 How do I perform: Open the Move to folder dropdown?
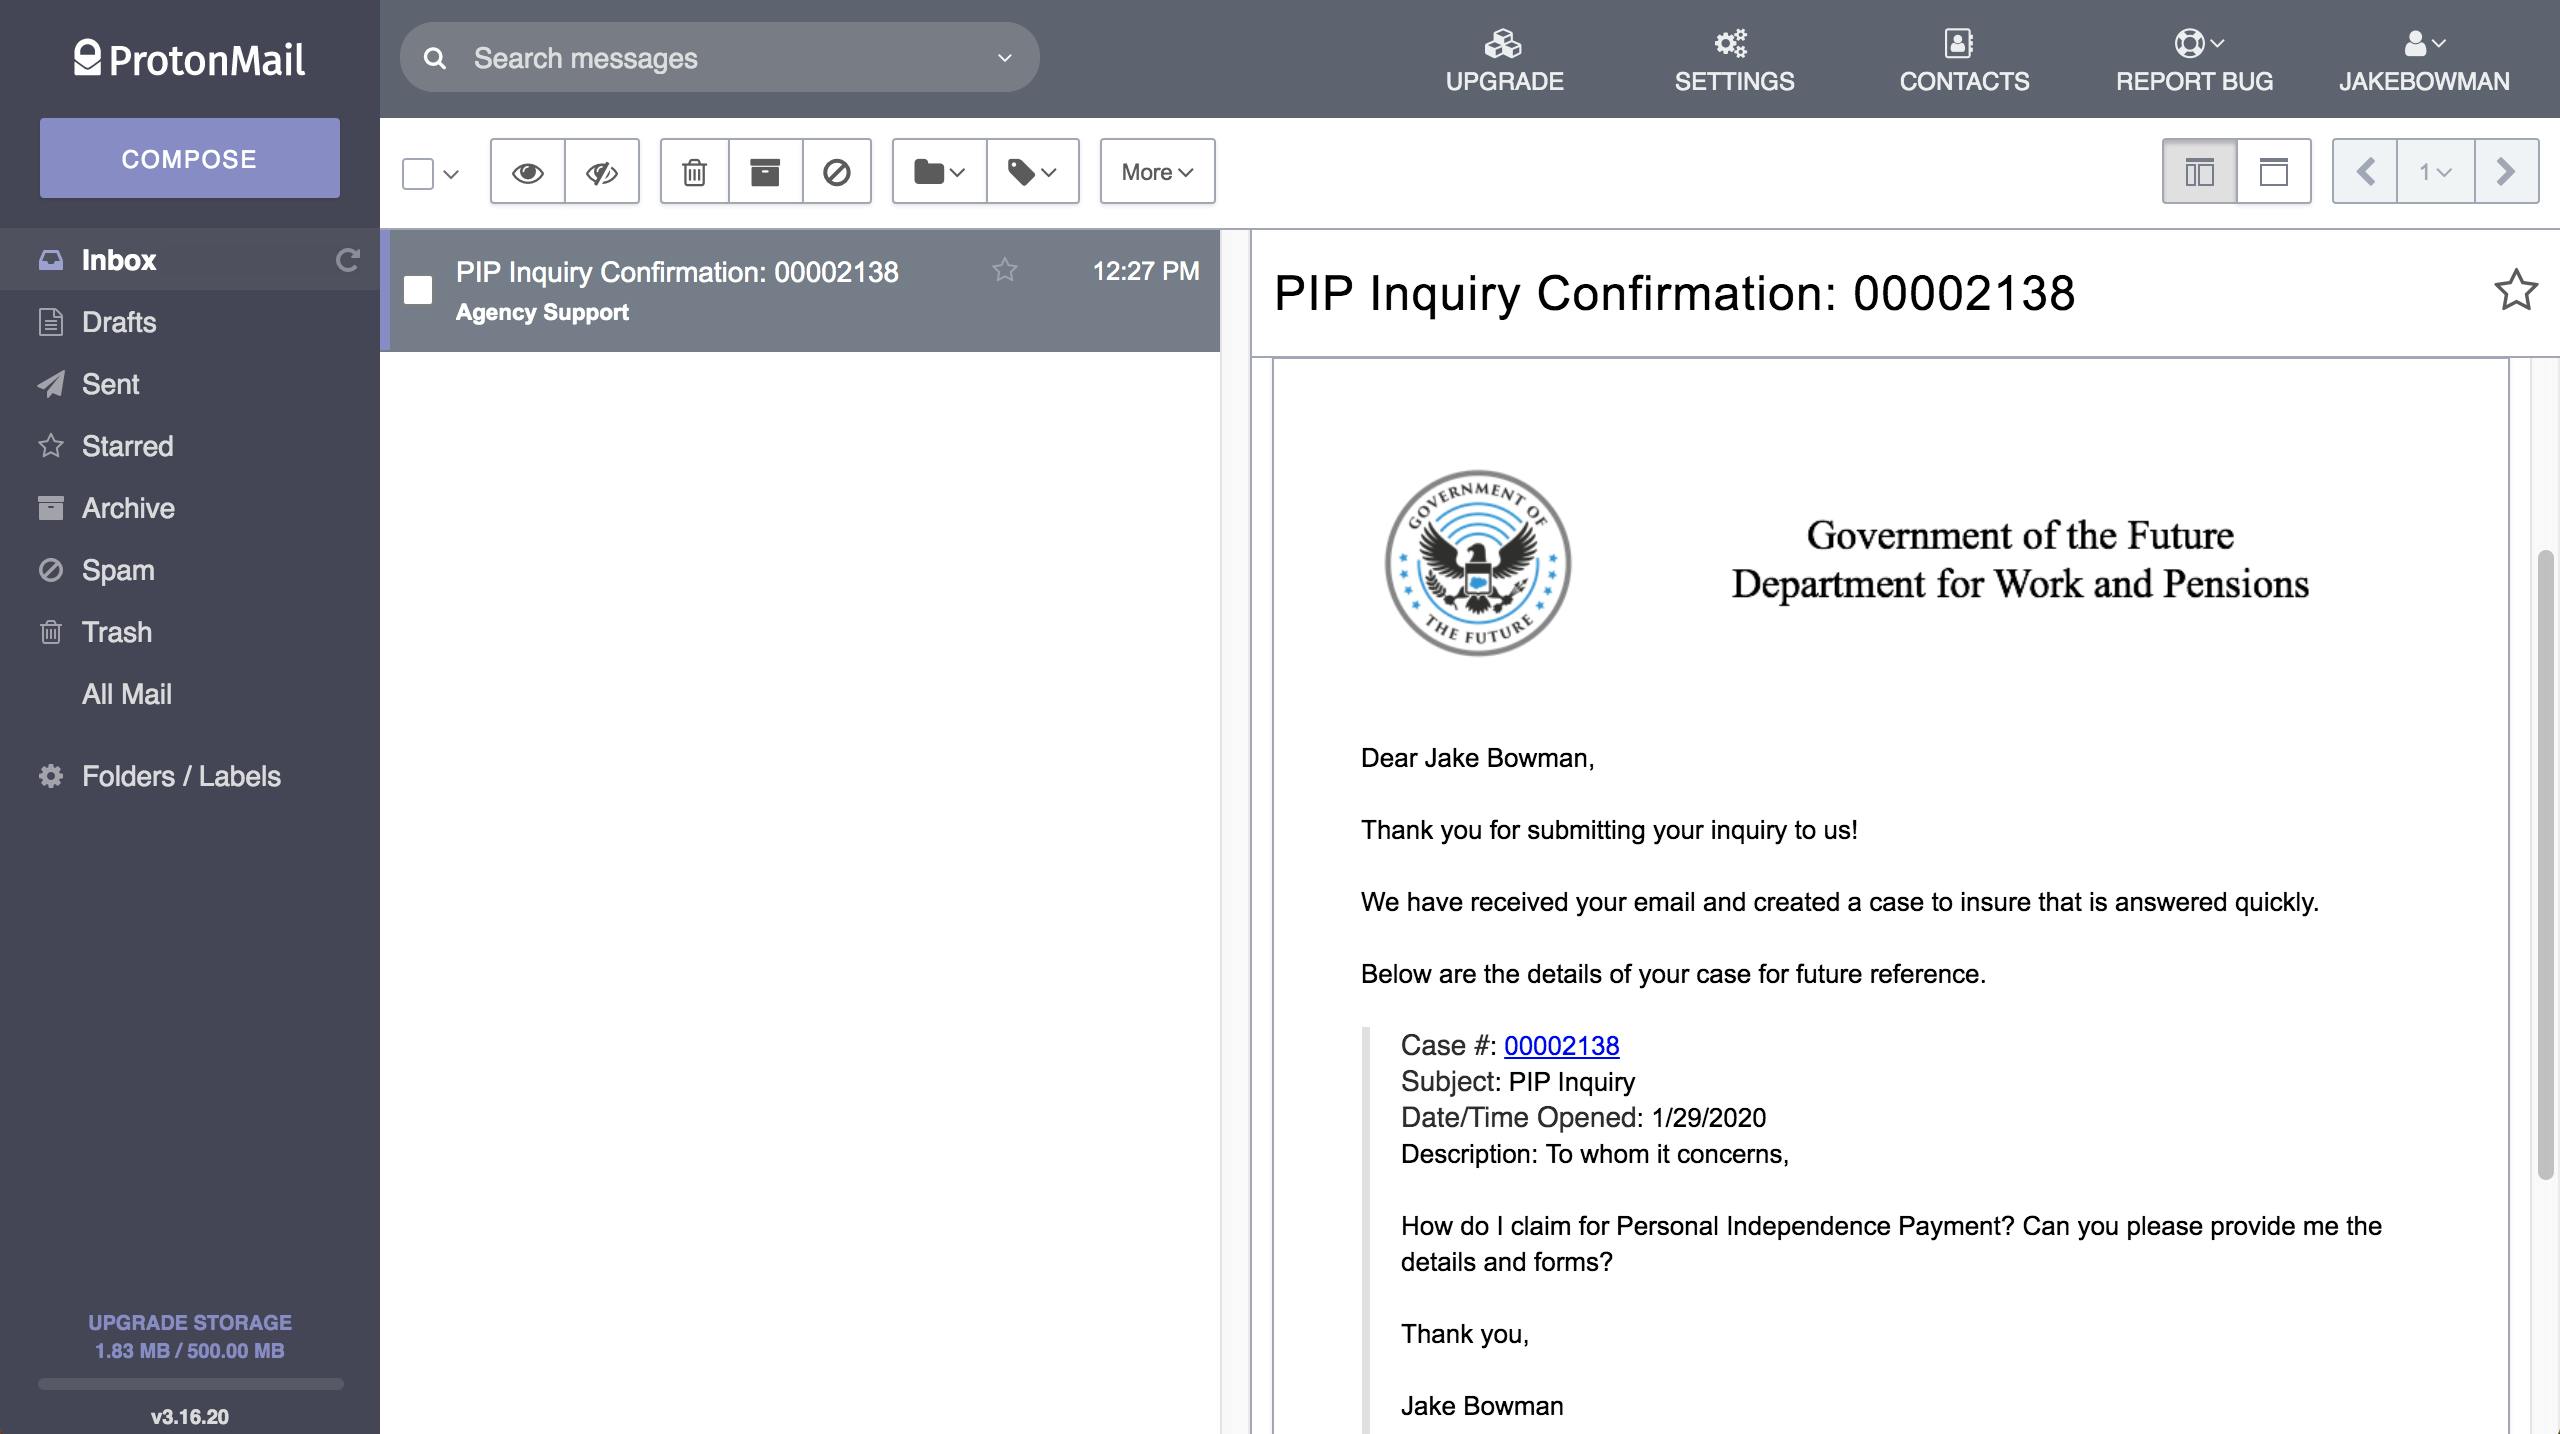click(x=938, y=172)
